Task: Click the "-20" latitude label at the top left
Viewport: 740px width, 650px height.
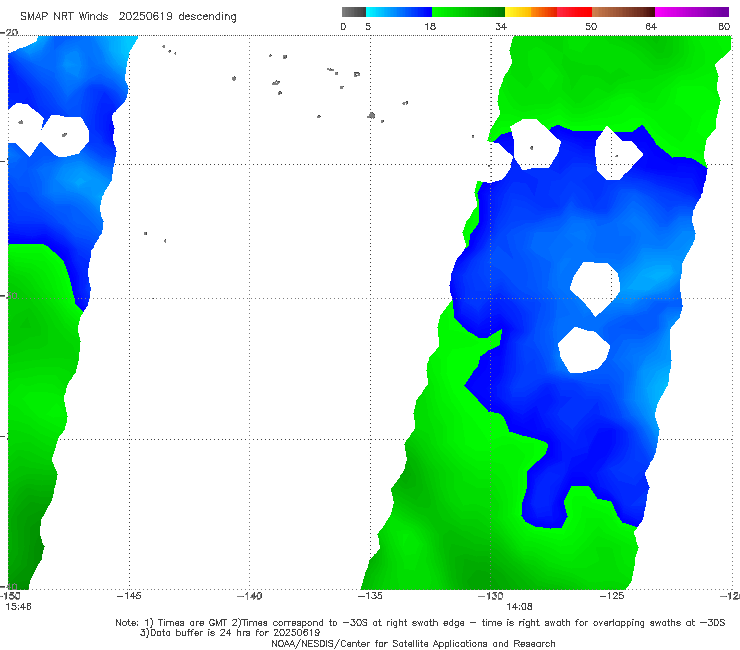Action: [x=9, y=33]
